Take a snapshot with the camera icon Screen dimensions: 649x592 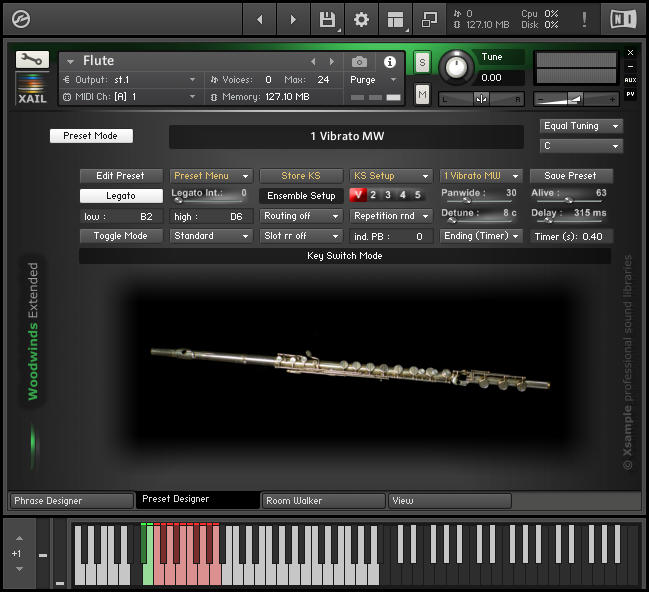[x=359, y=62]
